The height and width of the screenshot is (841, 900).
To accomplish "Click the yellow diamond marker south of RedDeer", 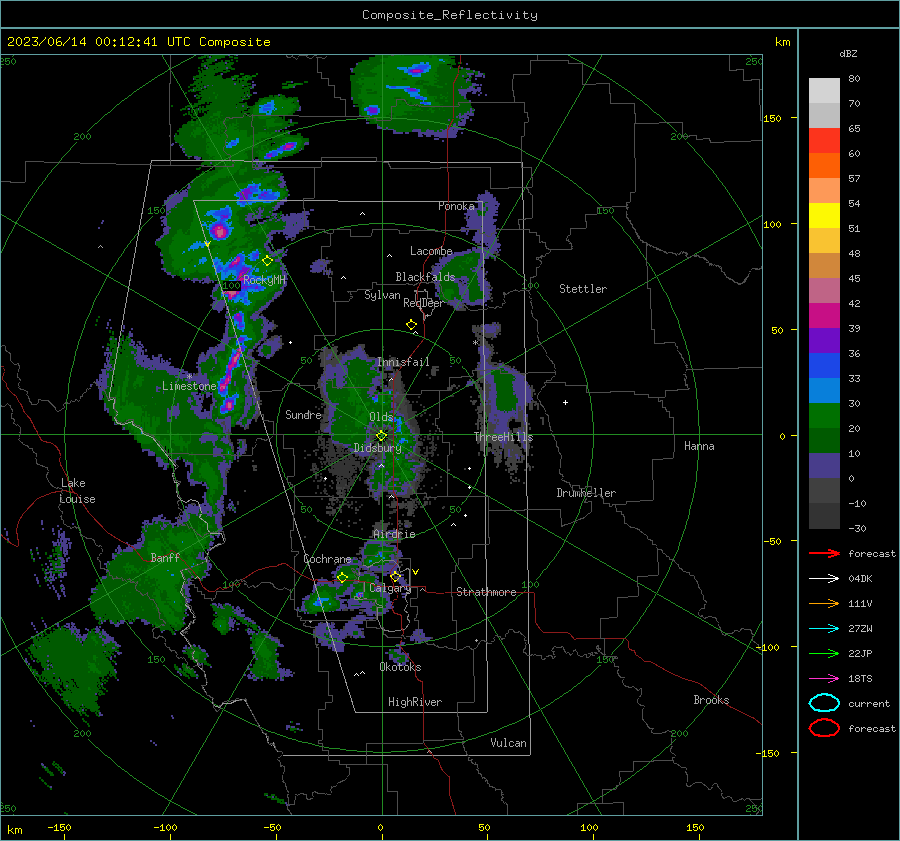I will [x=411, y=325].
